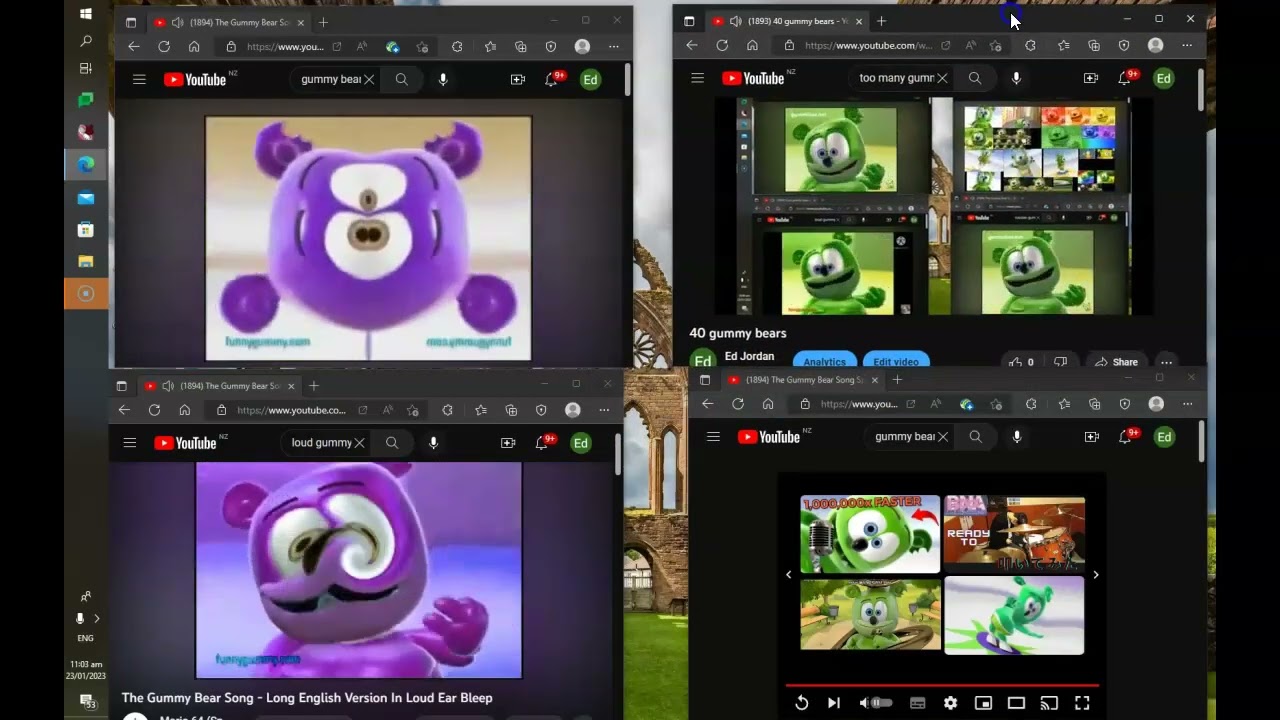Open Edge settings menu in loud gummy window
The width and height of the screenshot is (1280, 720).
click(x=604, y=410)
